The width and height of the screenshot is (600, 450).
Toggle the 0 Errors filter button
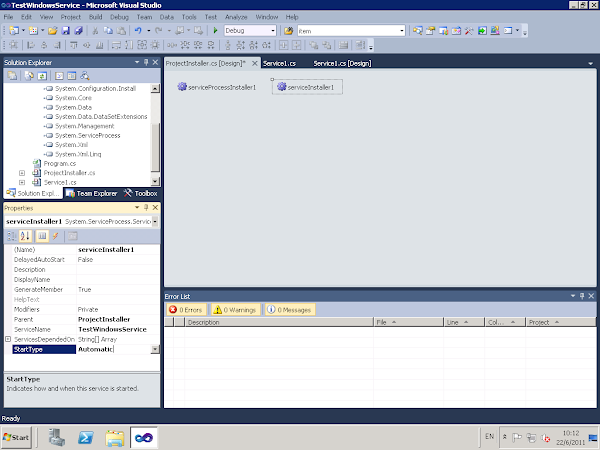[x=187, y=310]
